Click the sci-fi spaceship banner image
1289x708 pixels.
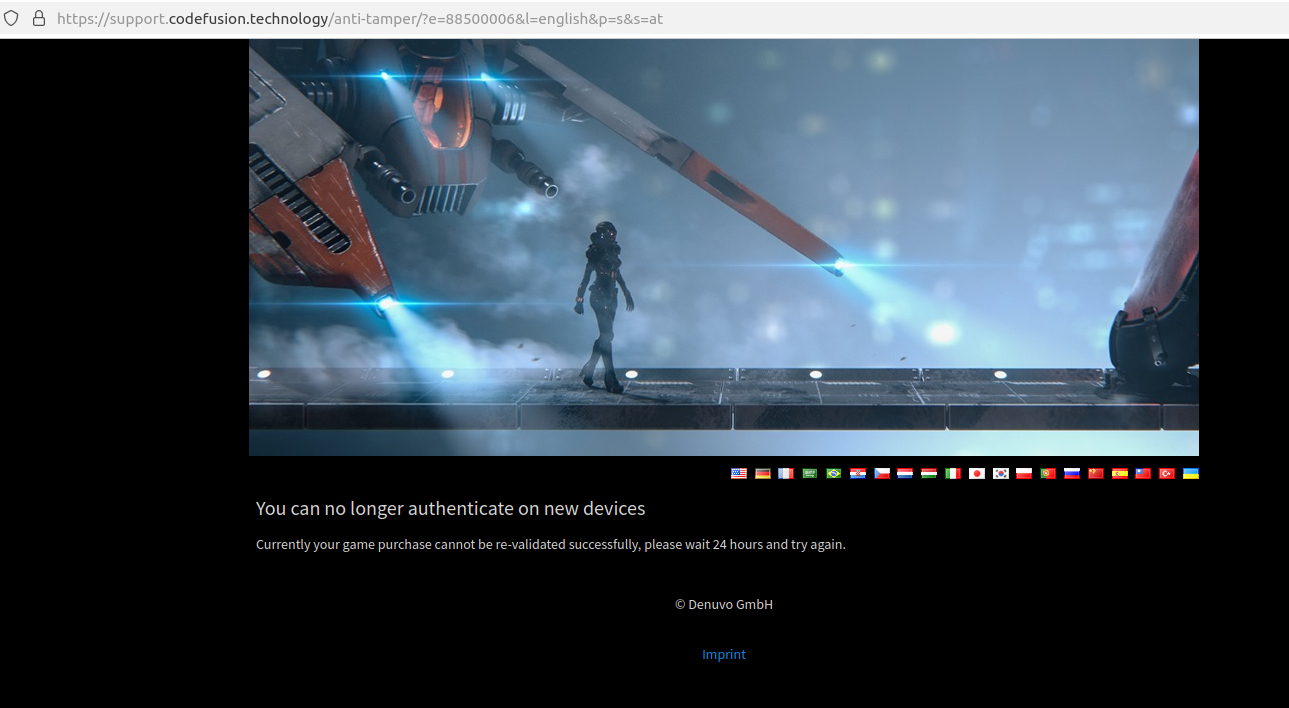point(724,247)
